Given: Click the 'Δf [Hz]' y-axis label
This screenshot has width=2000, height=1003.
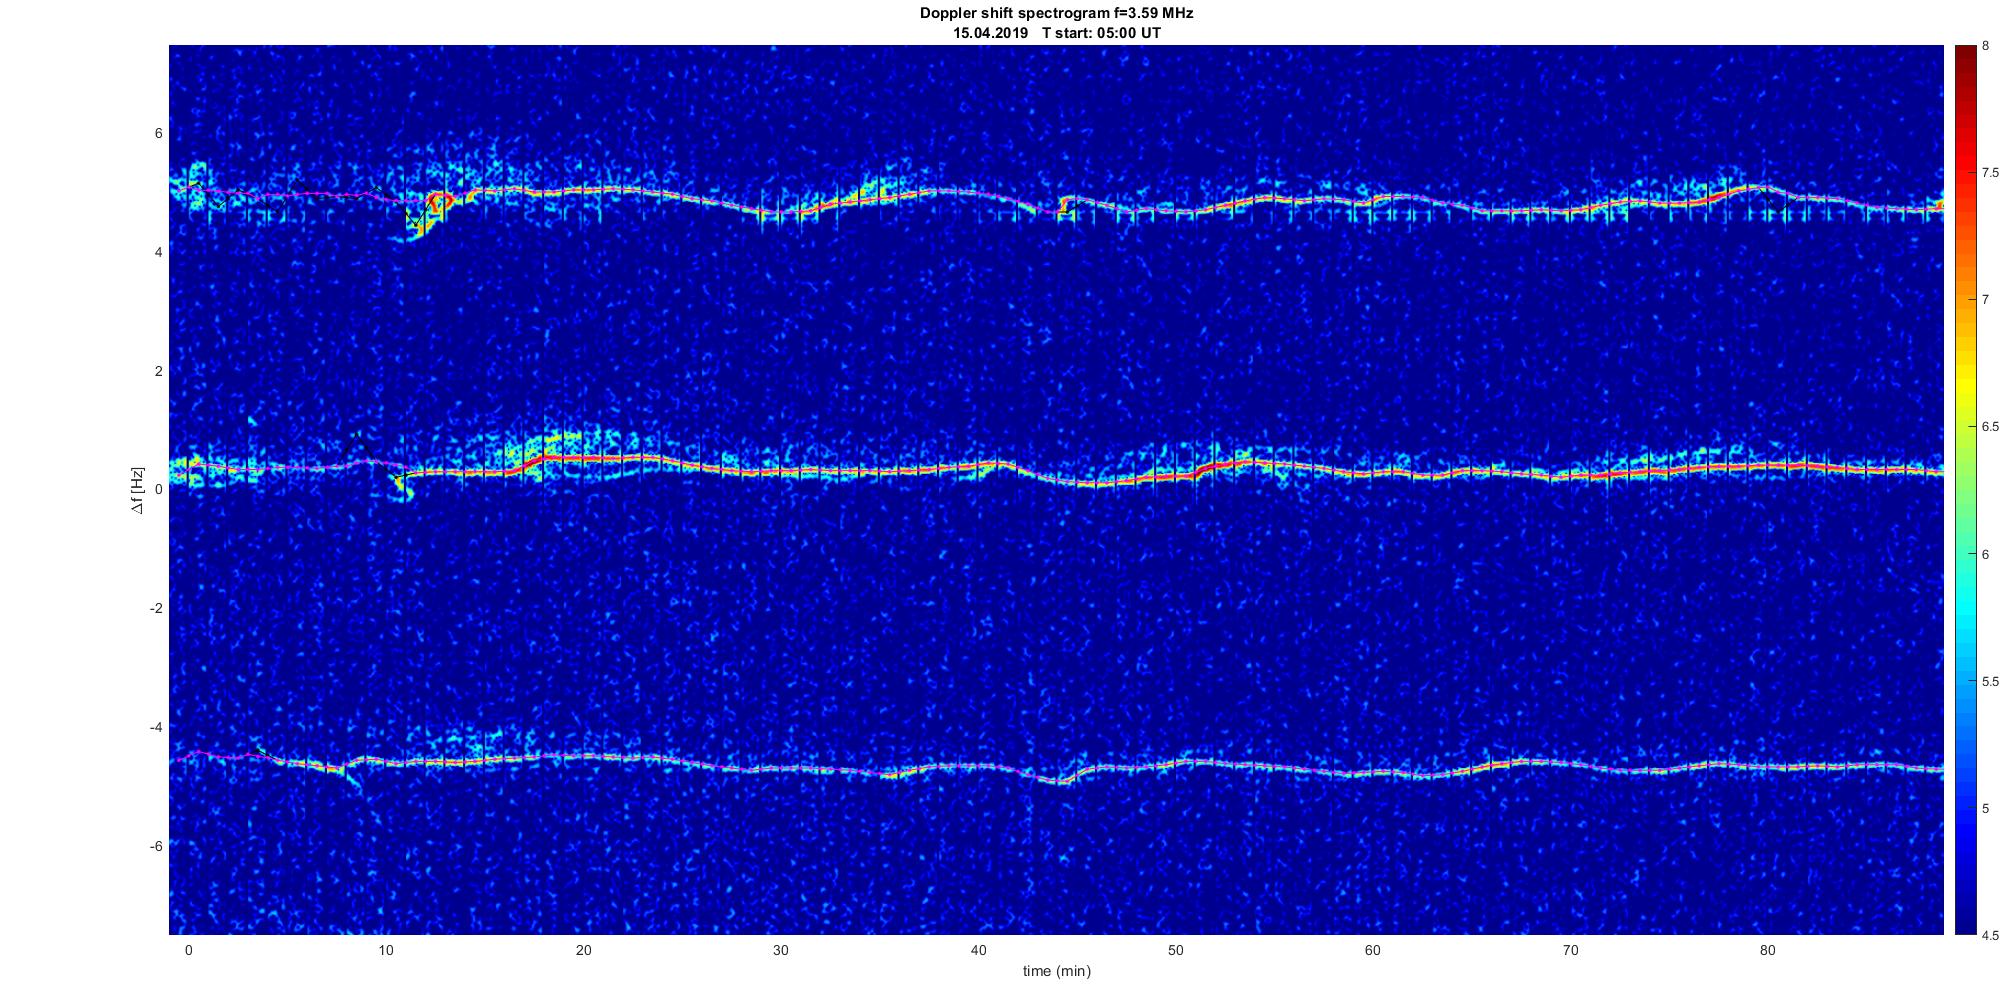Looking at the screenshot, I should (x=138, y=490).
